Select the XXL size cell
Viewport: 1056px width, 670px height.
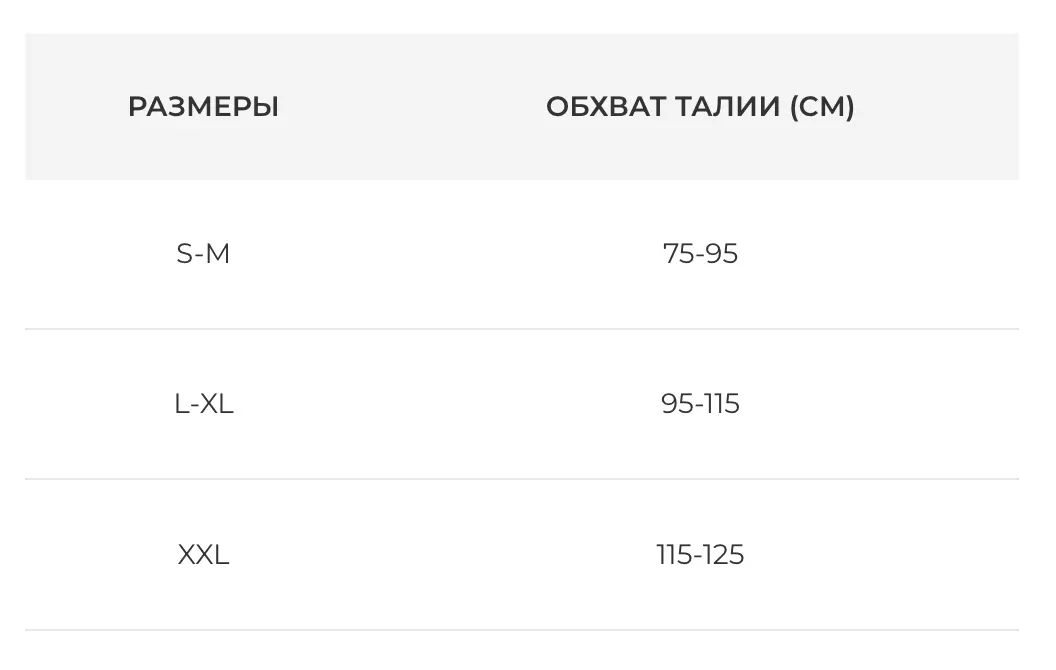pos(203,554)
